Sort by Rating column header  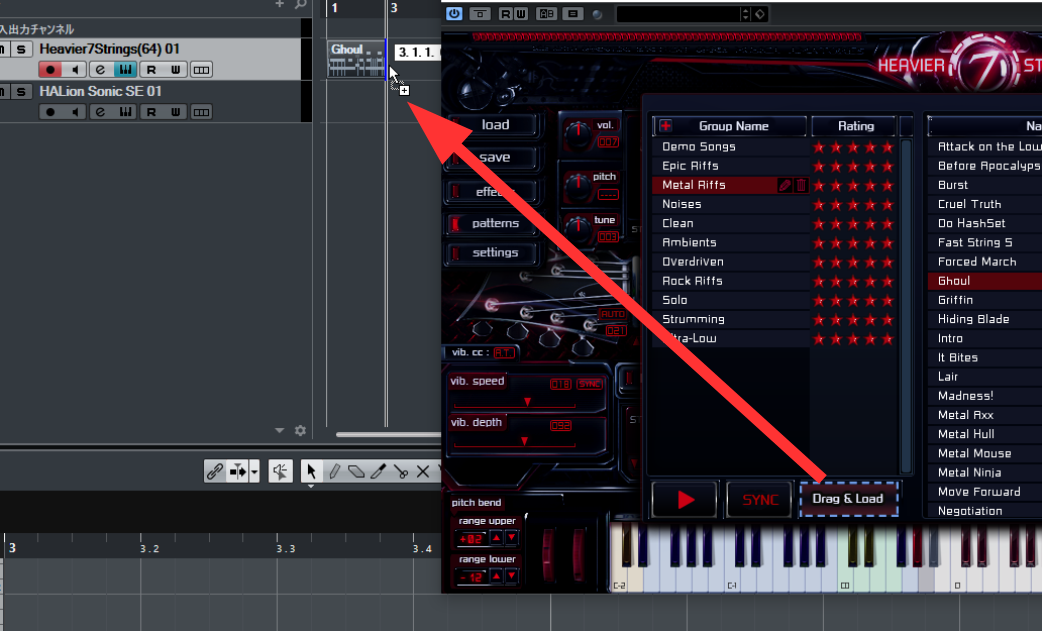[855, 126]
